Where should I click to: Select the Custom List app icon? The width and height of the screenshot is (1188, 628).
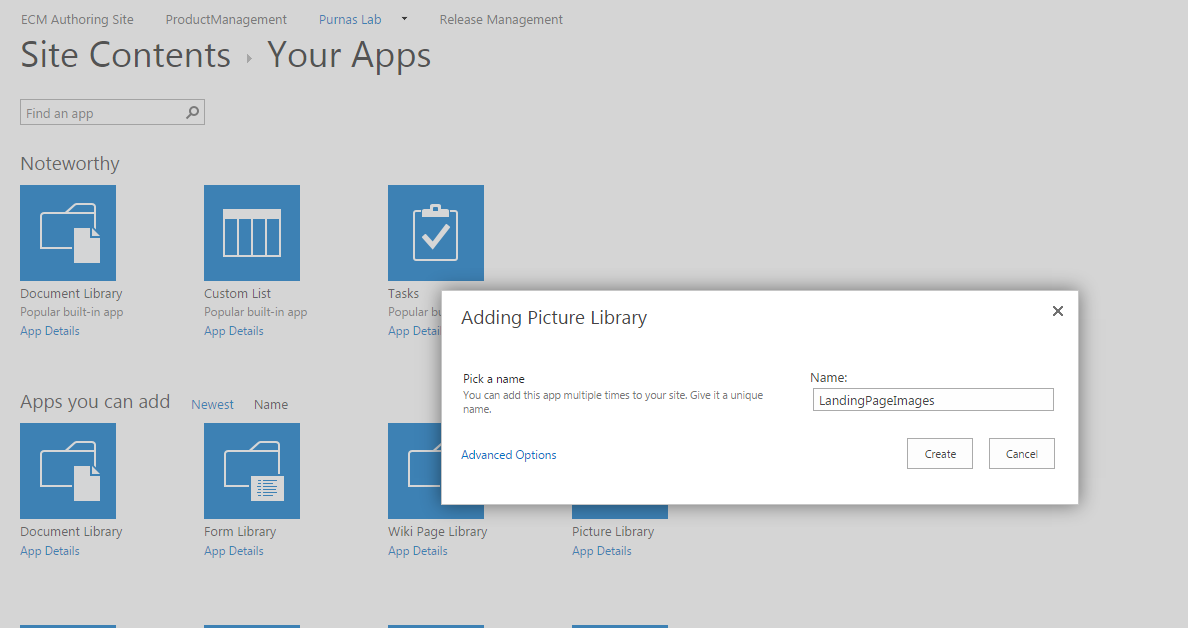[252, 232]
